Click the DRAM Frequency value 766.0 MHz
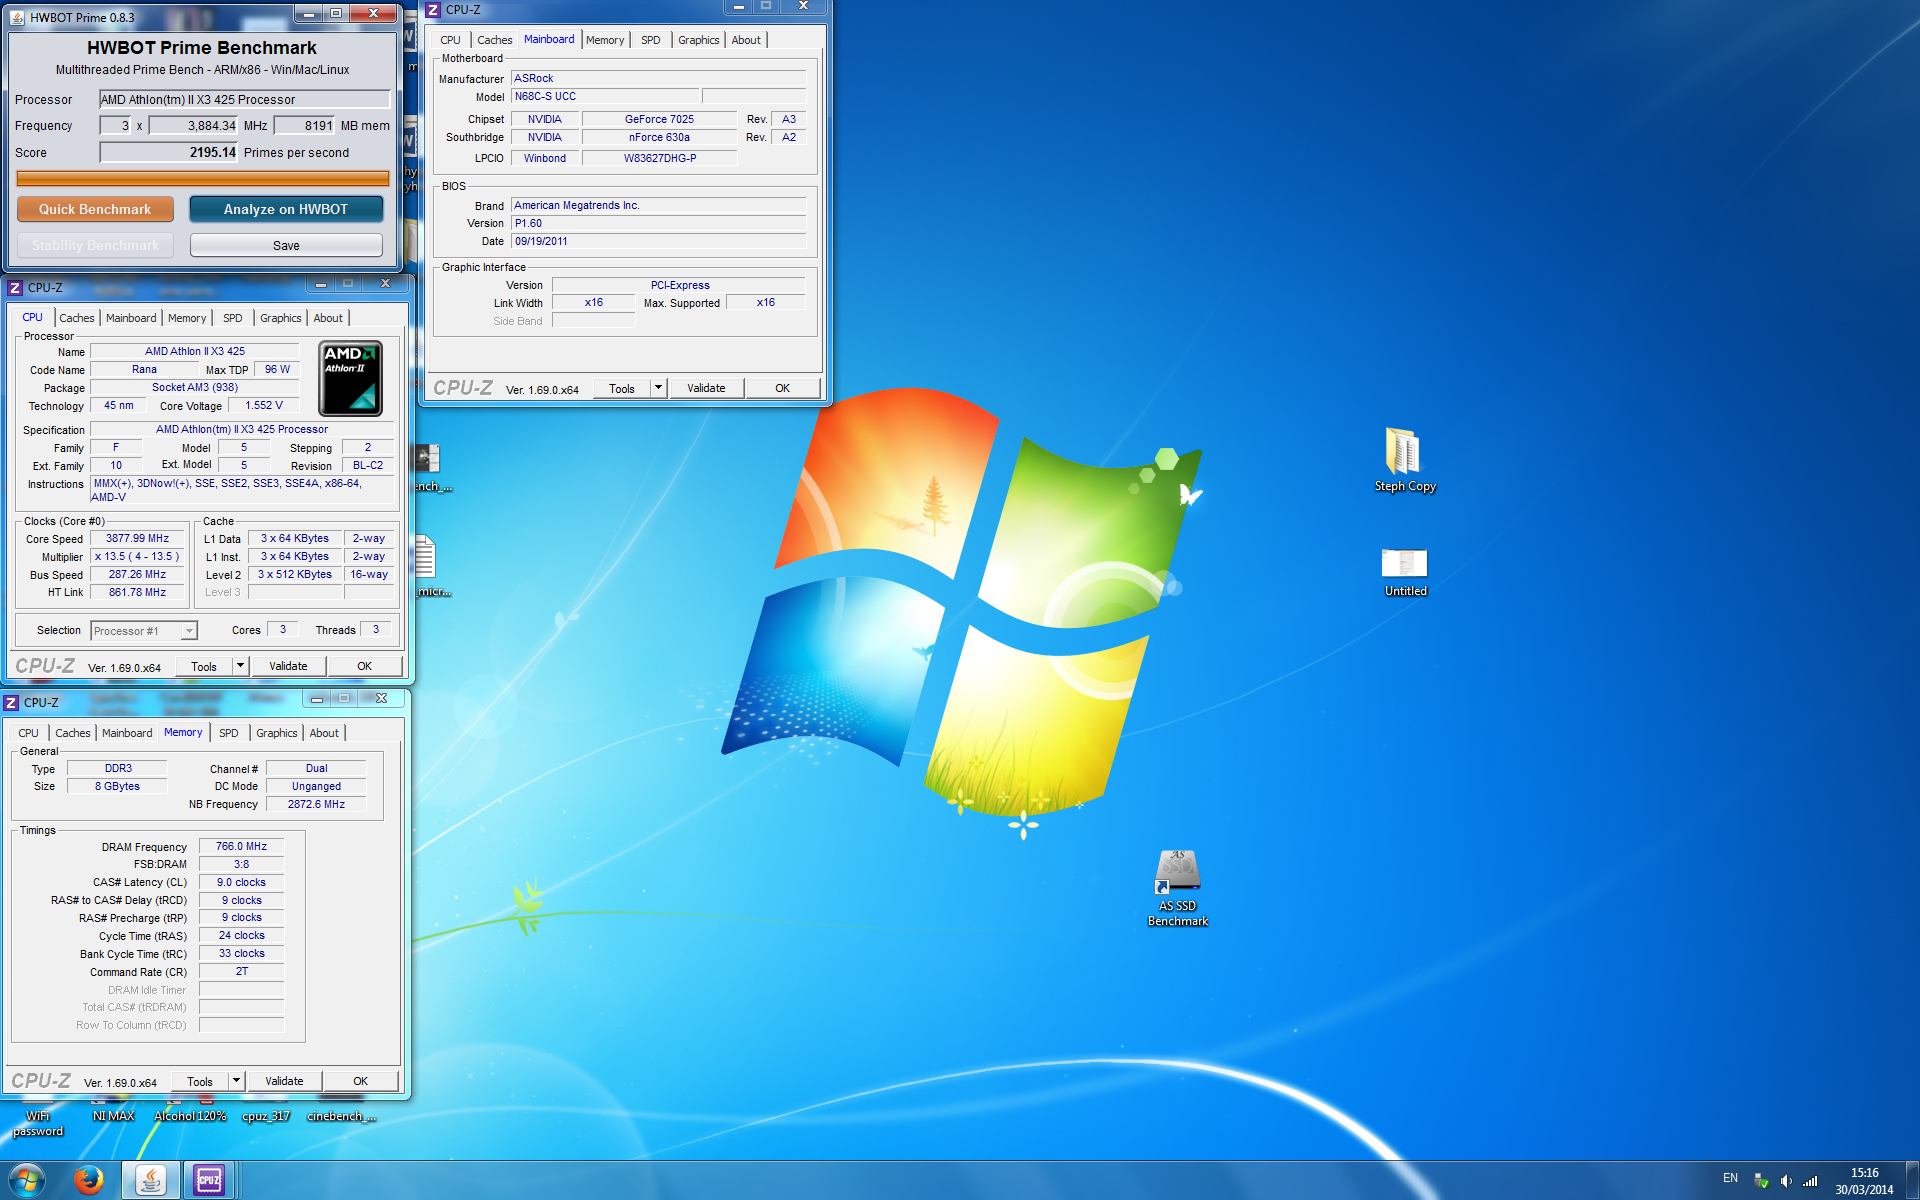The width and height of the screenshot is (1920, 1200). (241, 846)
